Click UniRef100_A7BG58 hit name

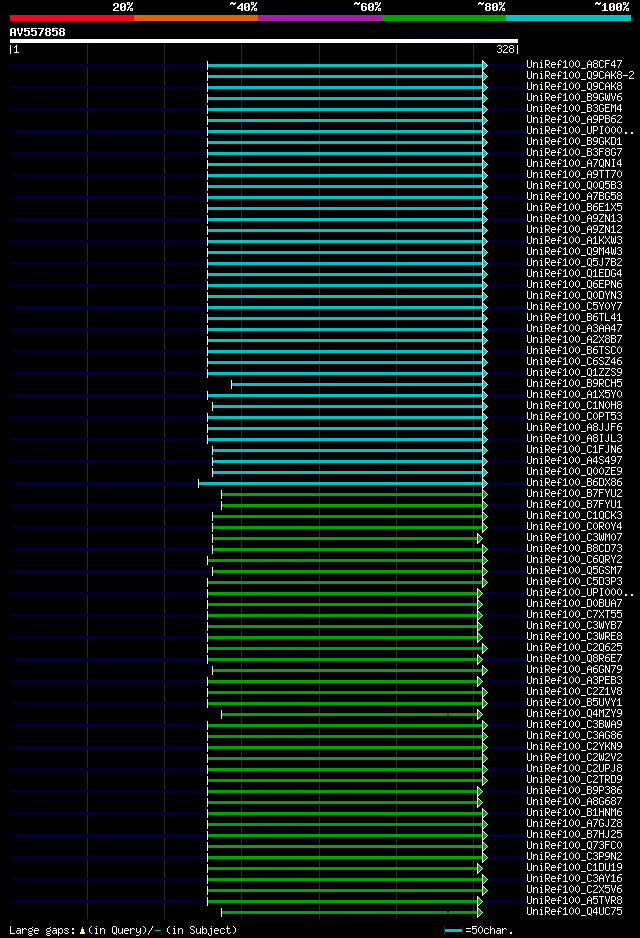pos(574,196)
